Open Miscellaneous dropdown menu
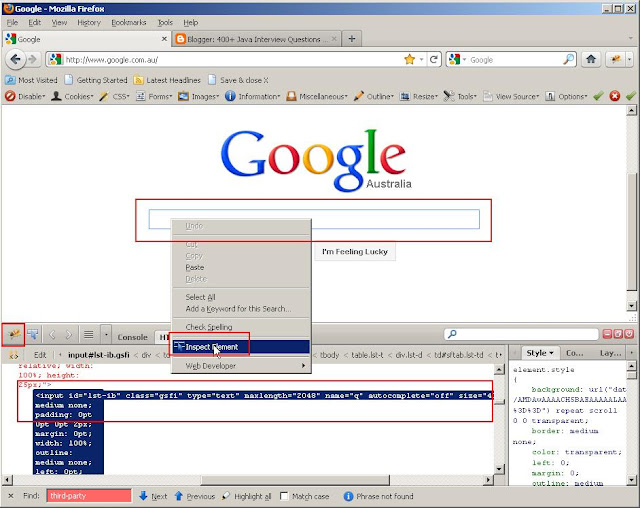 point(317,96)
